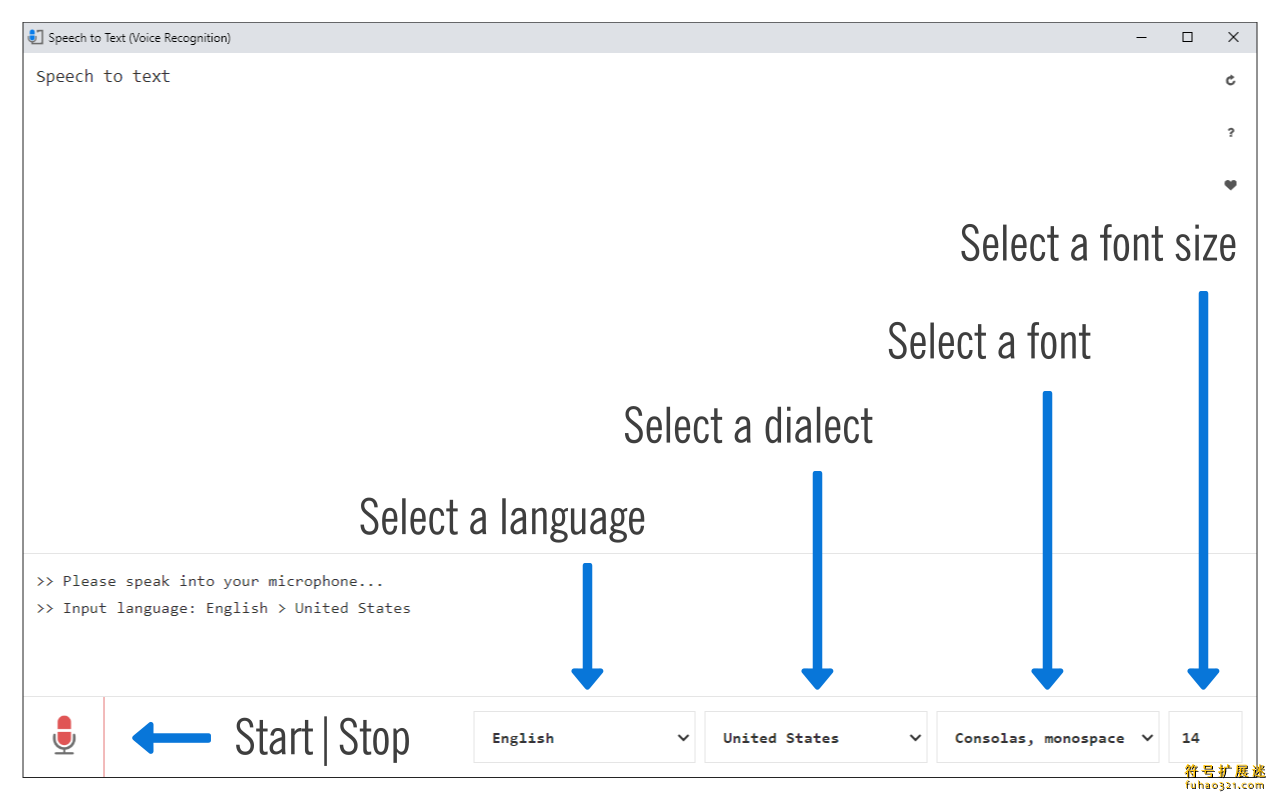The height and width of the screenshot is (800, 1280).
Task: Open the English language dropdown
Action: [x=584, y=737]
